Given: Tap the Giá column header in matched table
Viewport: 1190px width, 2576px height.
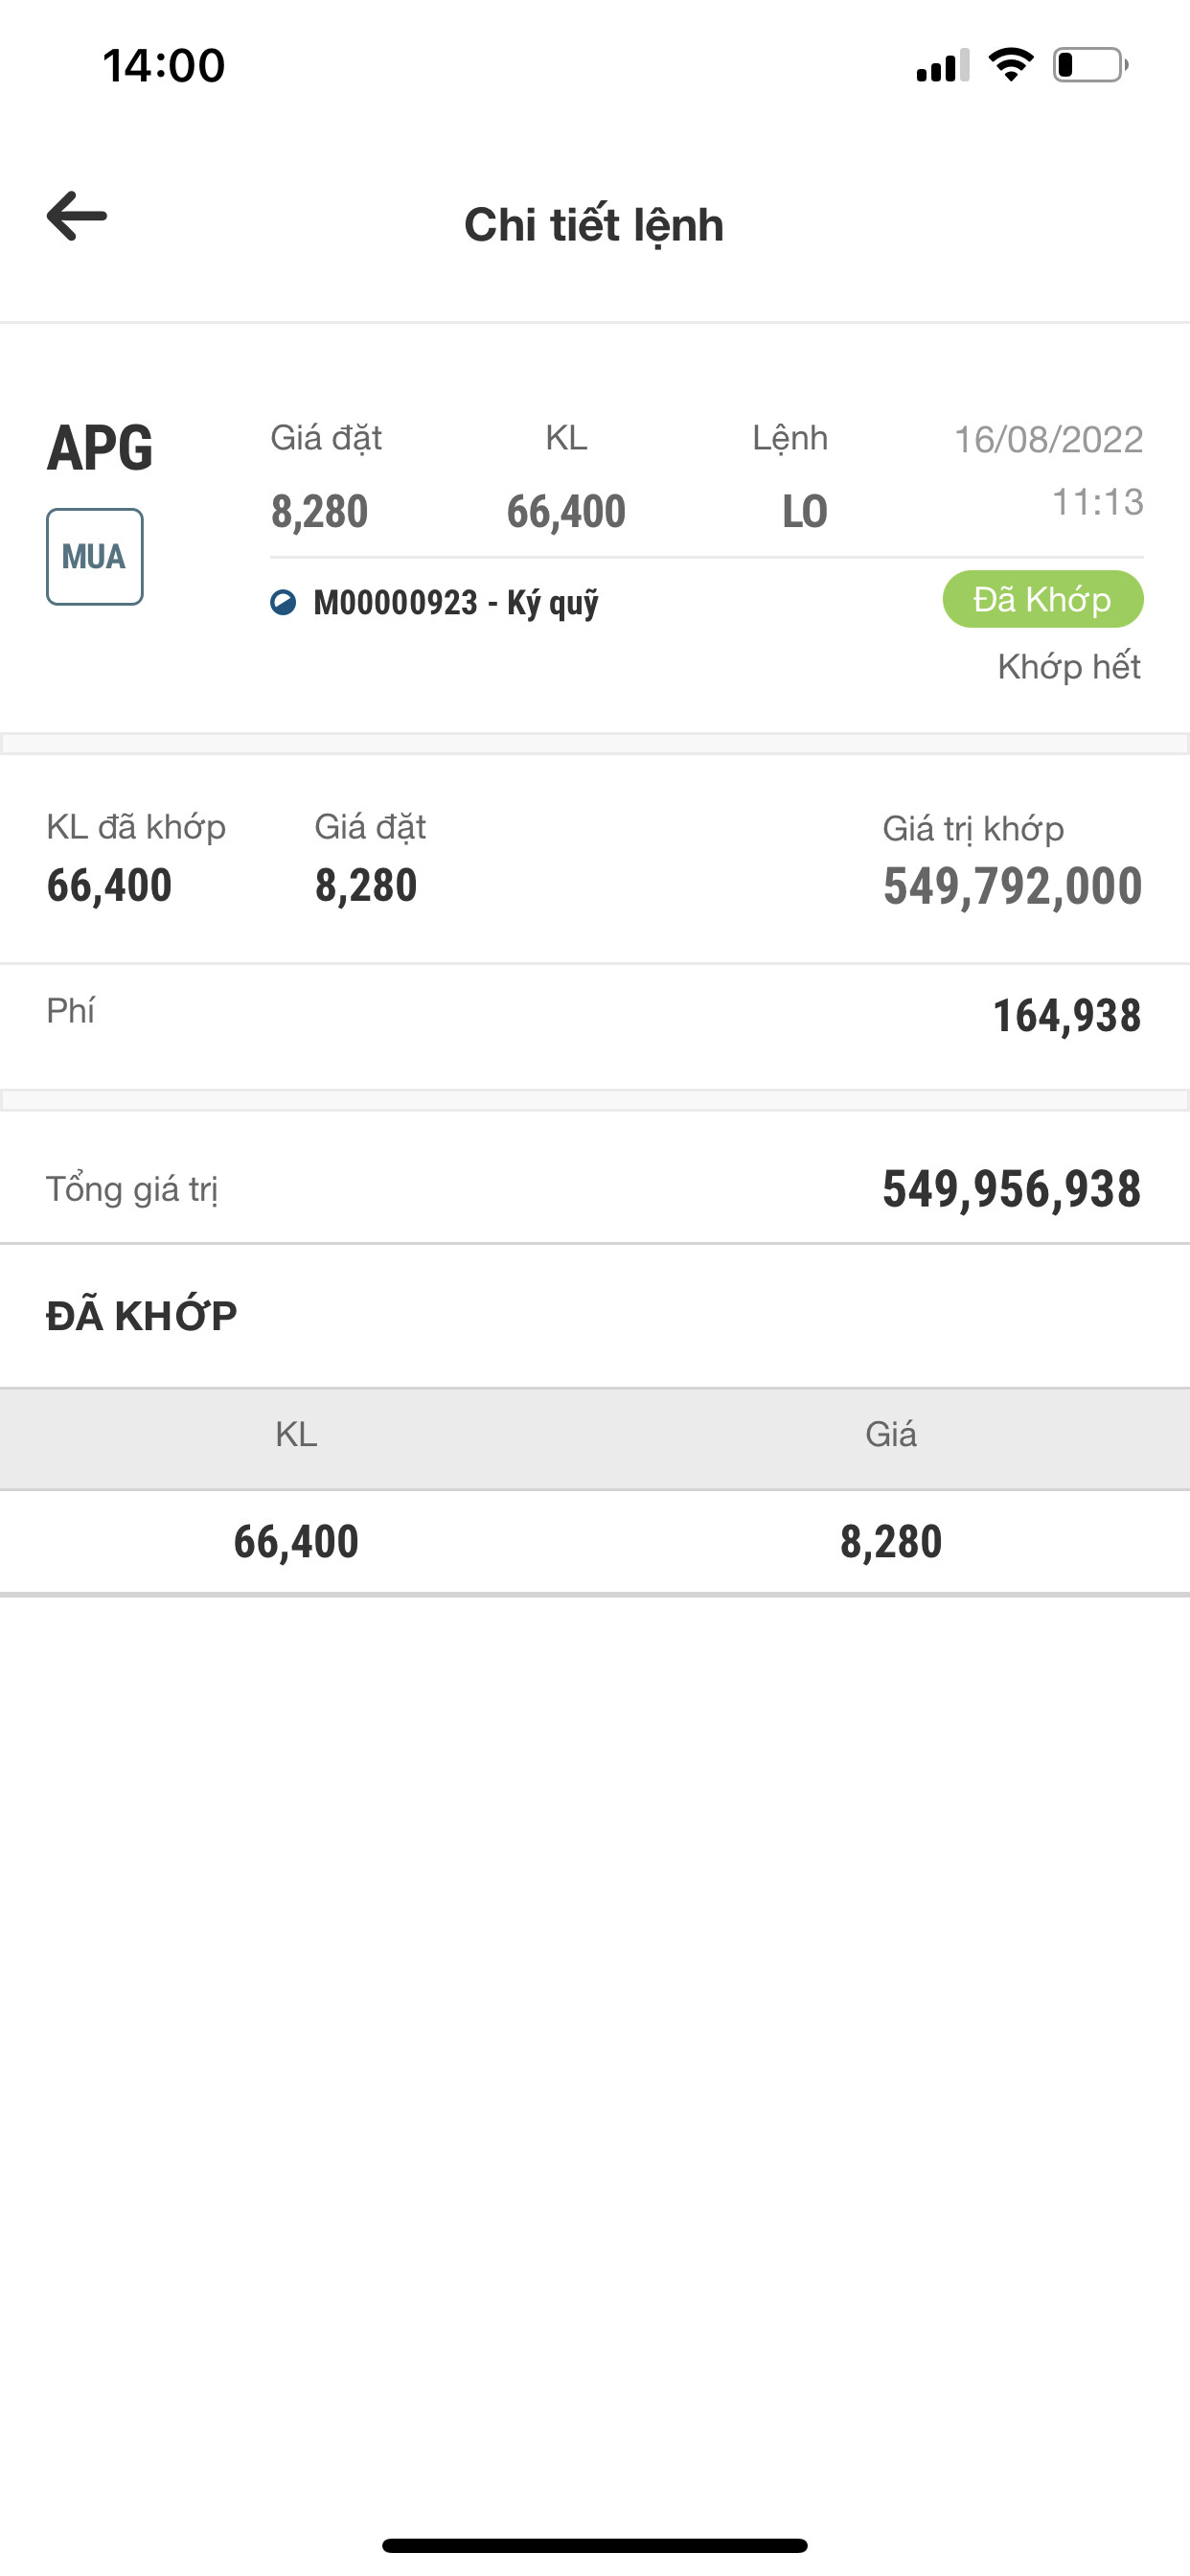Looking at the screenshot, I should 890,1434.
